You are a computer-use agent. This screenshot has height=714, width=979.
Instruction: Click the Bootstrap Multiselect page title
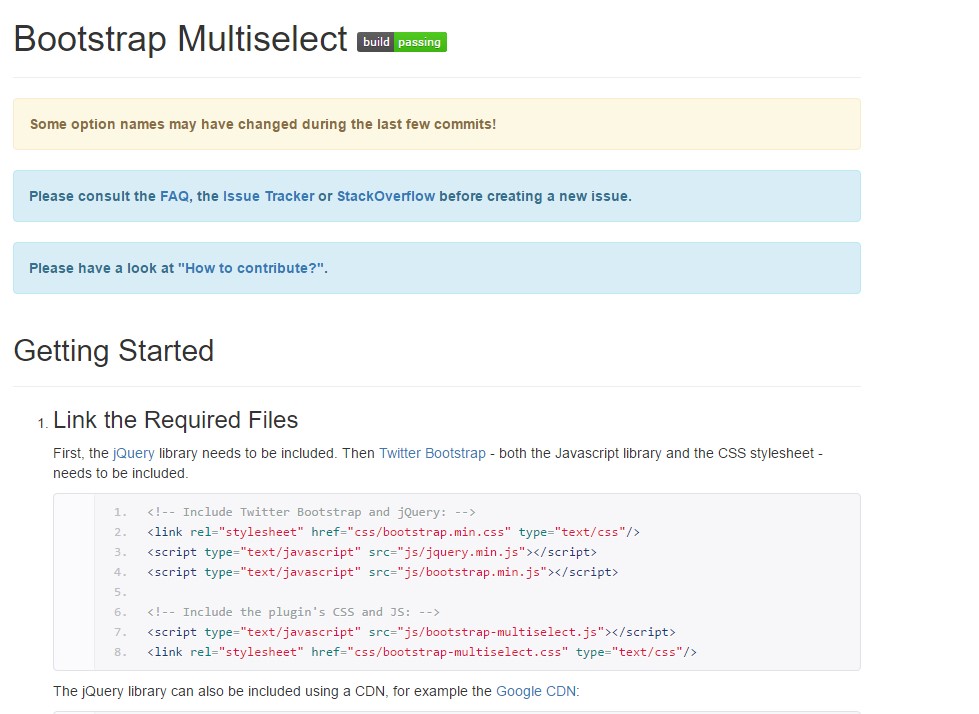point(180,39)
